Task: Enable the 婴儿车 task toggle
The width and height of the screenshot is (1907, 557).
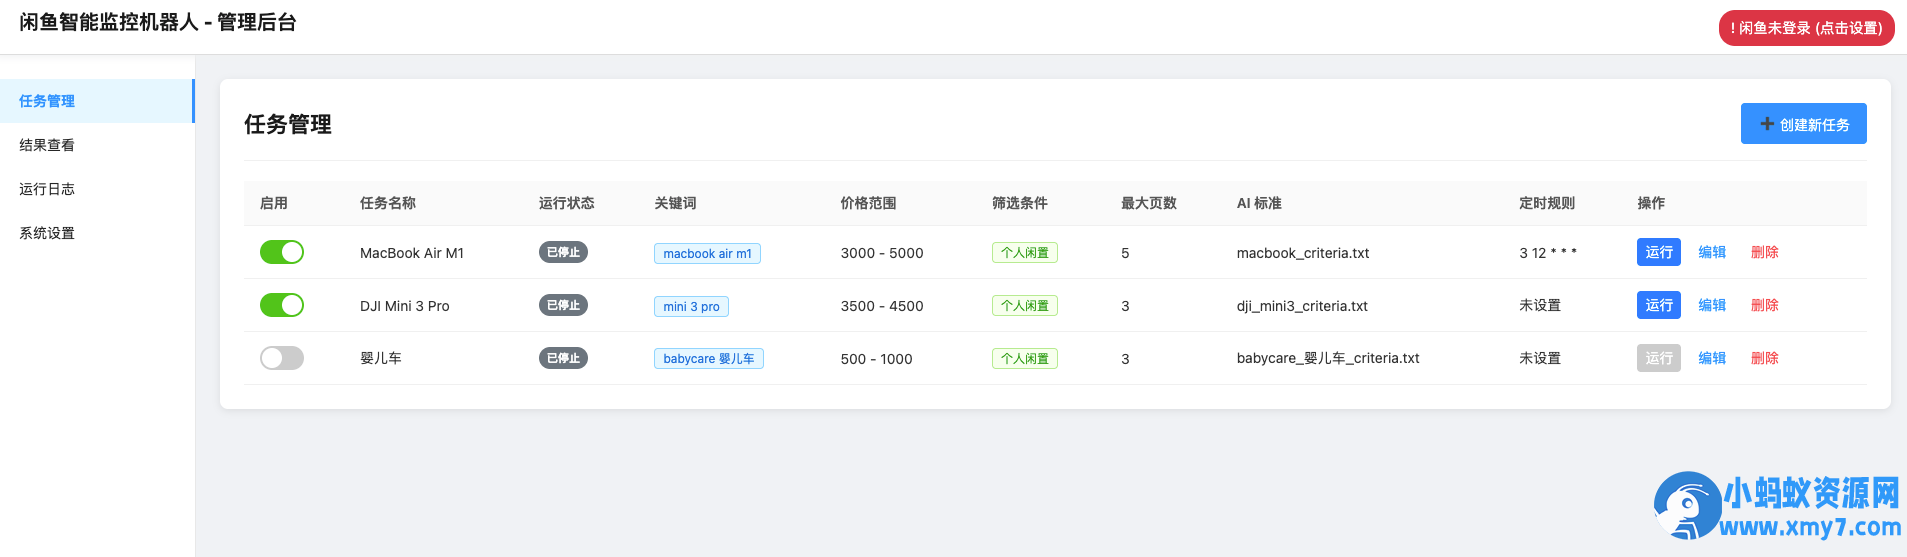Action: point(282,358)
